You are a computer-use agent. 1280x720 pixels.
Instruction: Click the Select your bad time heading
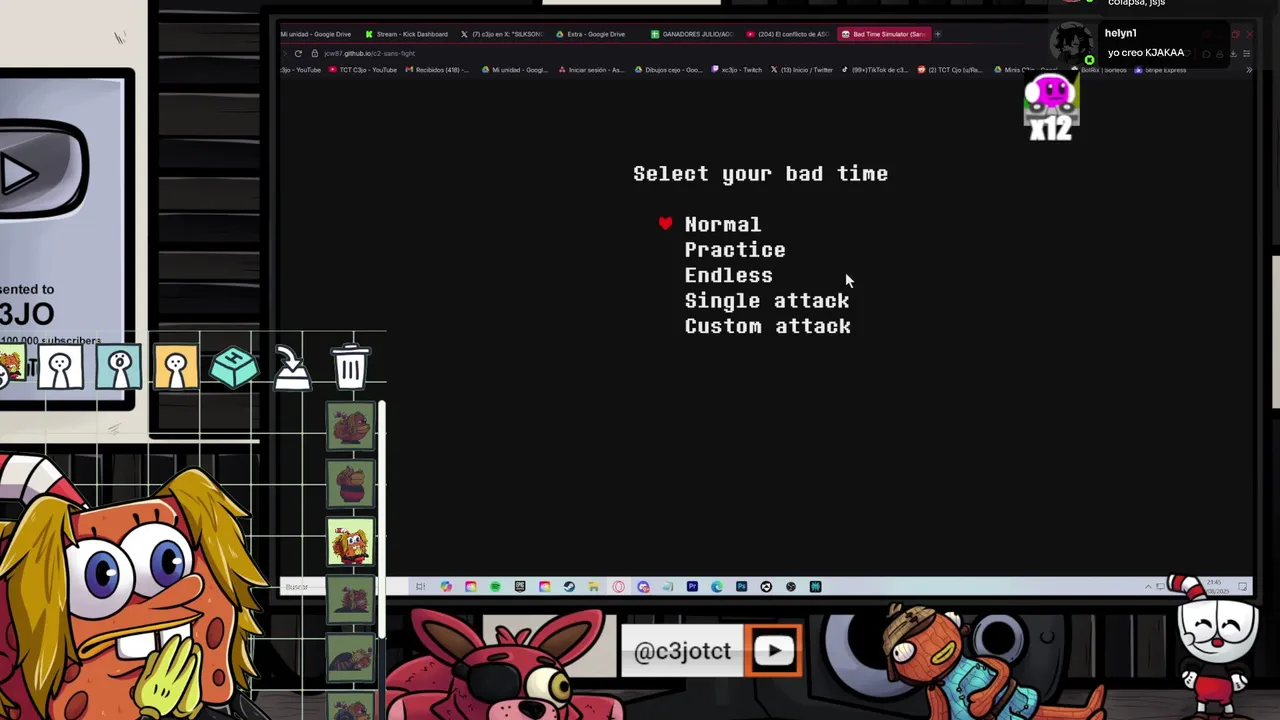click(x=760, y=174)
